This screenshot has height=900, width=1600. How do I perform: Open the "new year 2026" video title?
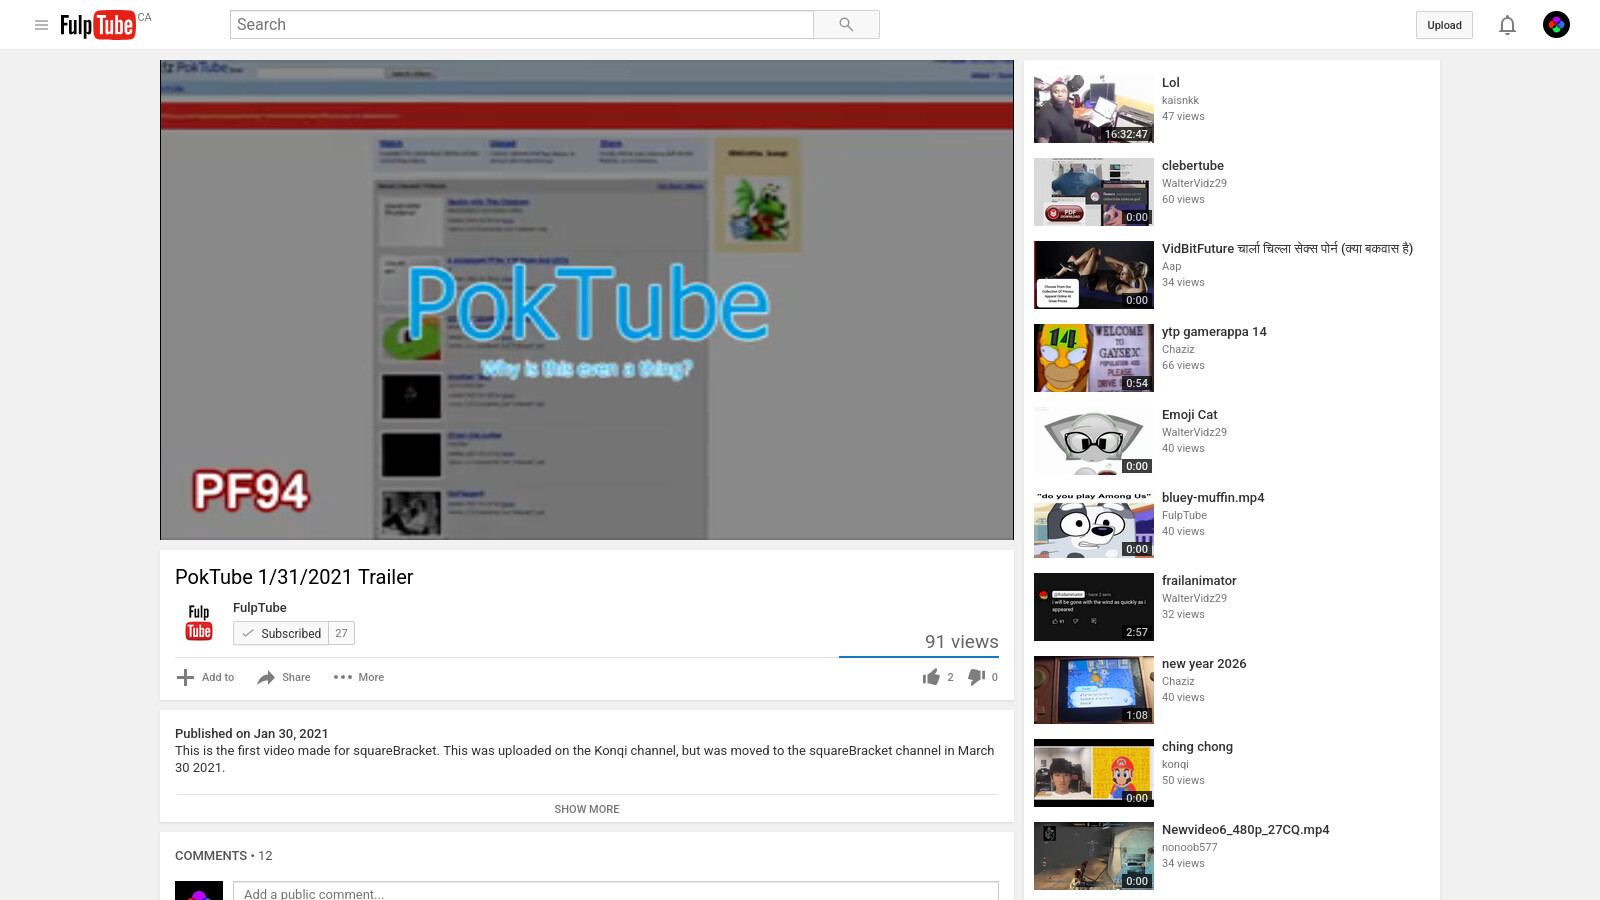point(1204,664)
